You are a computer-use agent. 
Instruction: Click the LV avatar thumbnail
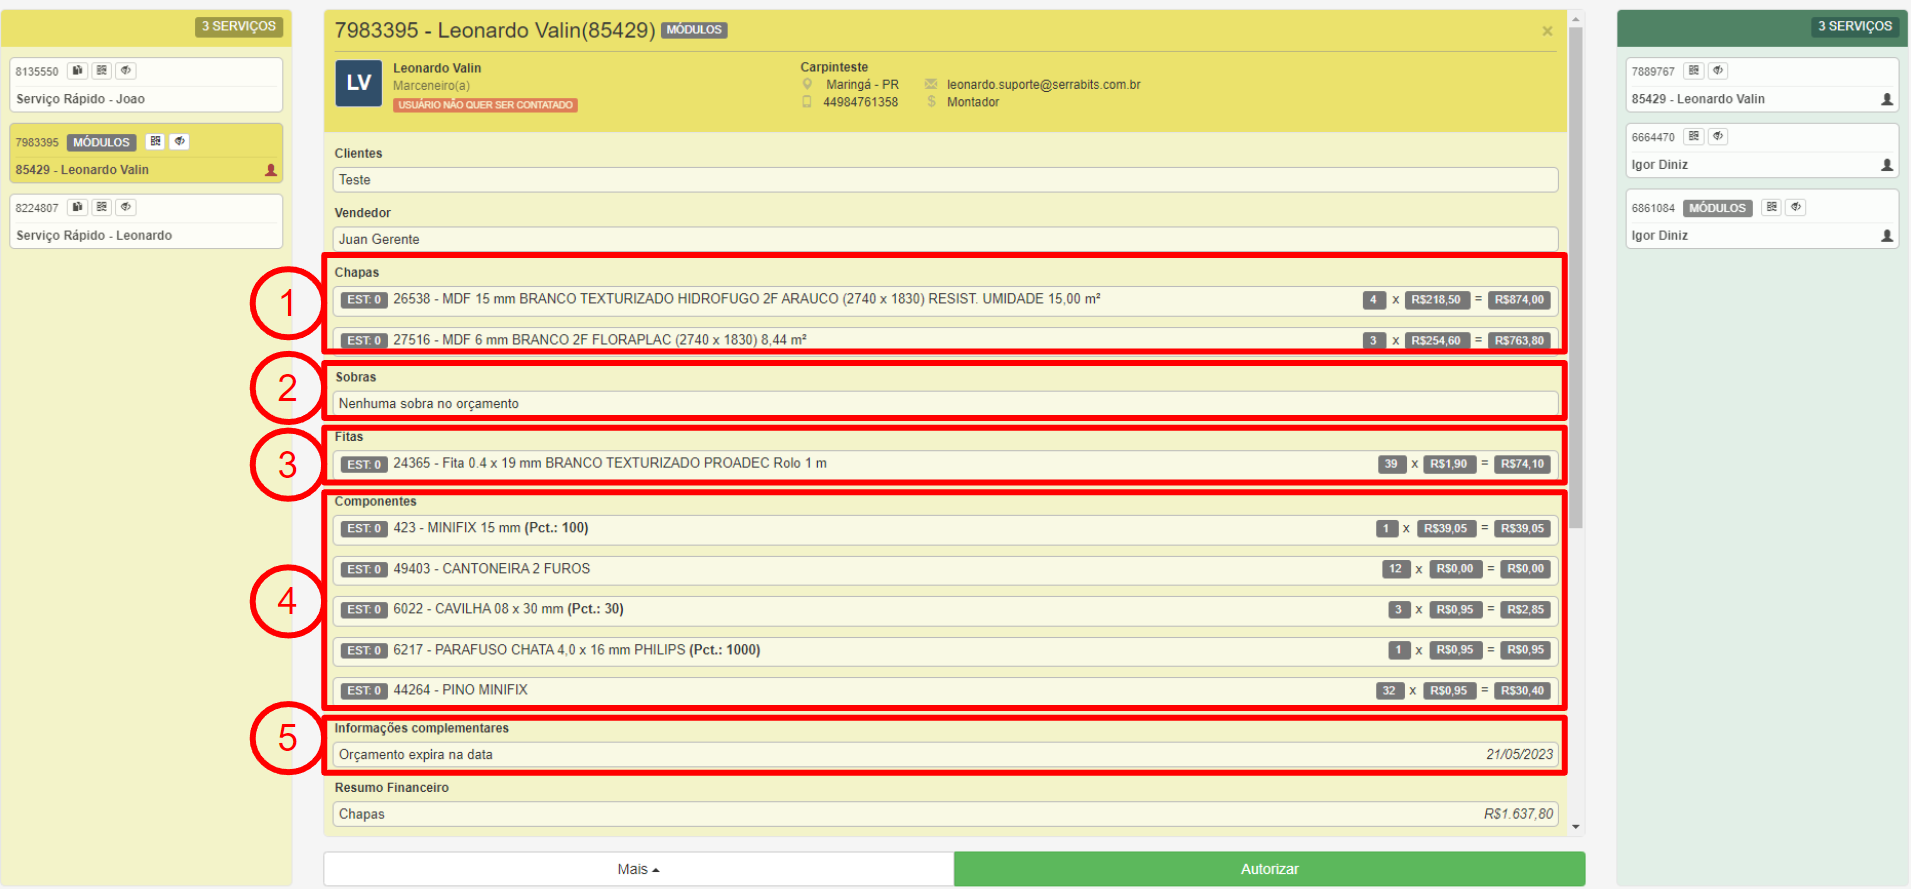tap(358, 83)
